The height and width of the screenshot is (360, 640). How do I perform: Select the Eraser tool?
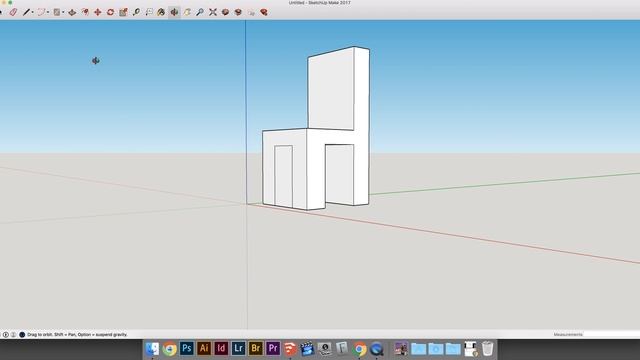[x=13, y=12]
